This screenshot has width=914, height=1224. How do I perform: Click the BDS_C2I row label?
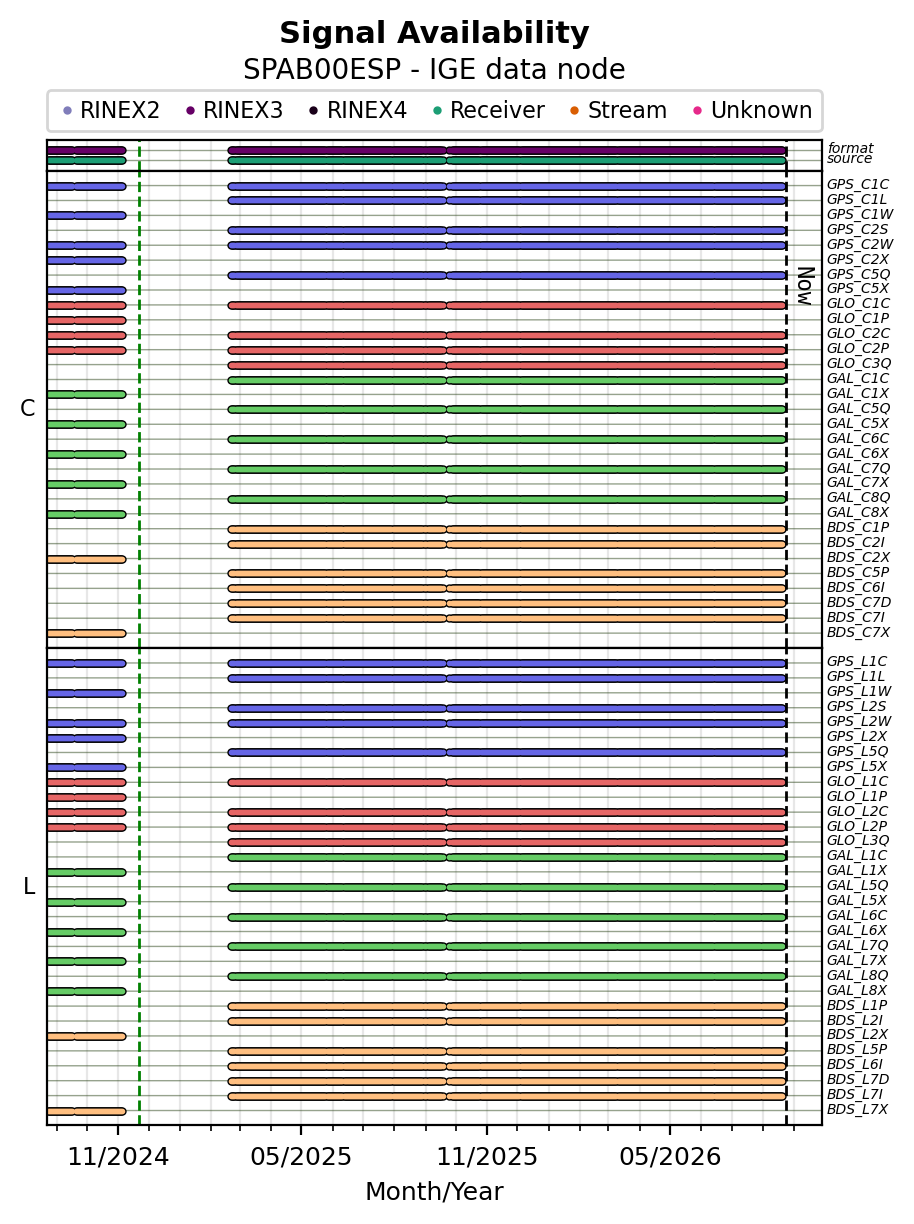(x=855, y=543)
